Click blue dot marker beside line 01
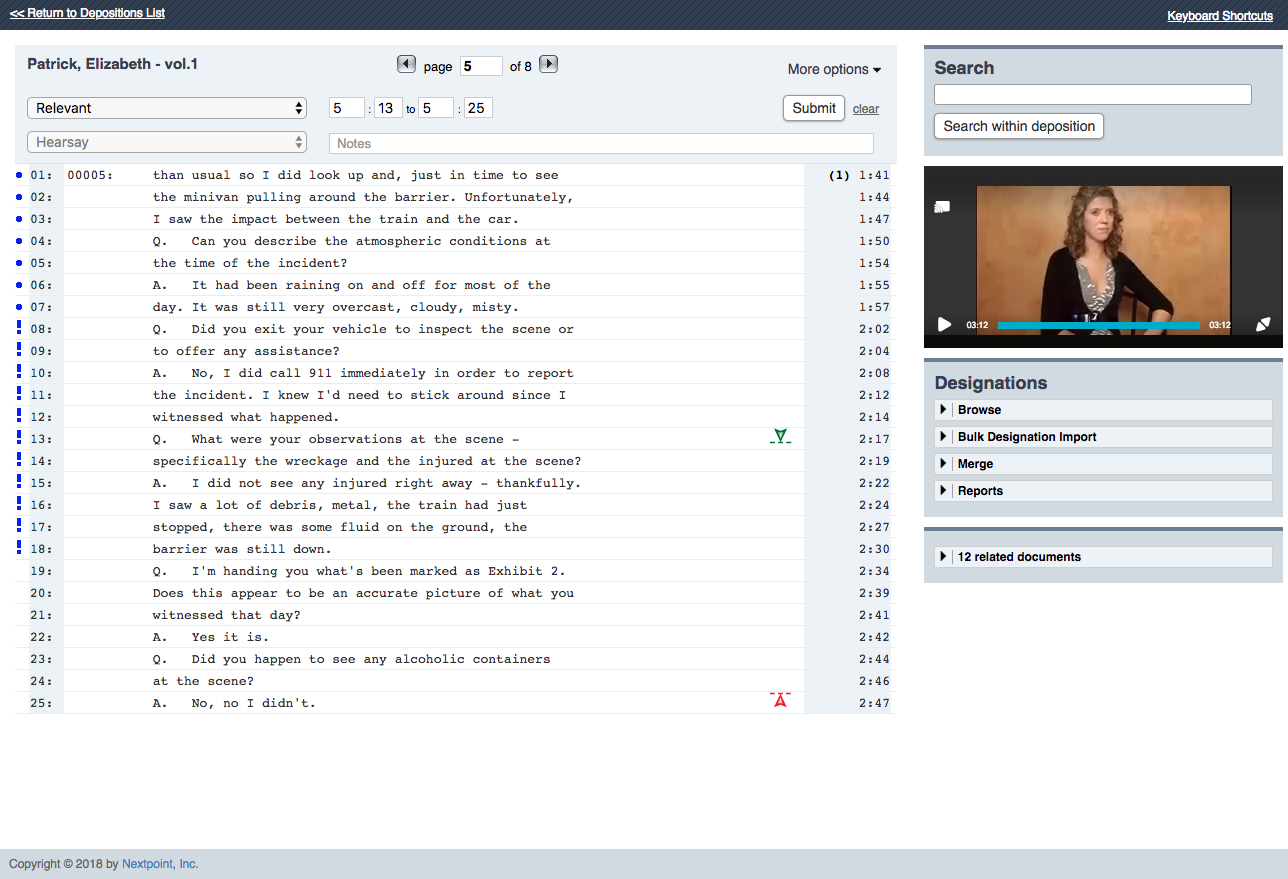 (x=19, y=175)
